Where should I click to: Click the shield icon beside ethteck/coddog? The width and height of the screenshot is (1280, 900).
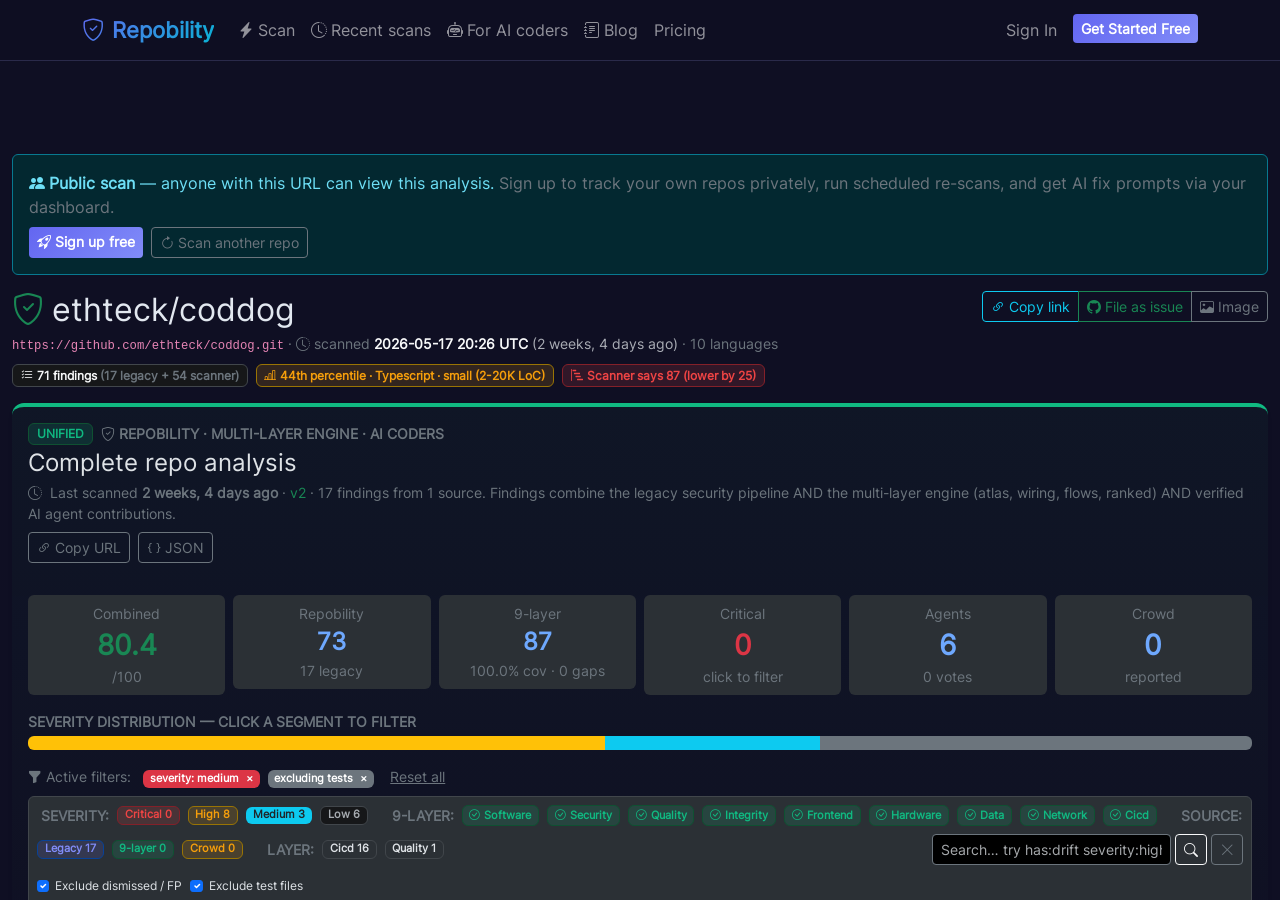28,309
